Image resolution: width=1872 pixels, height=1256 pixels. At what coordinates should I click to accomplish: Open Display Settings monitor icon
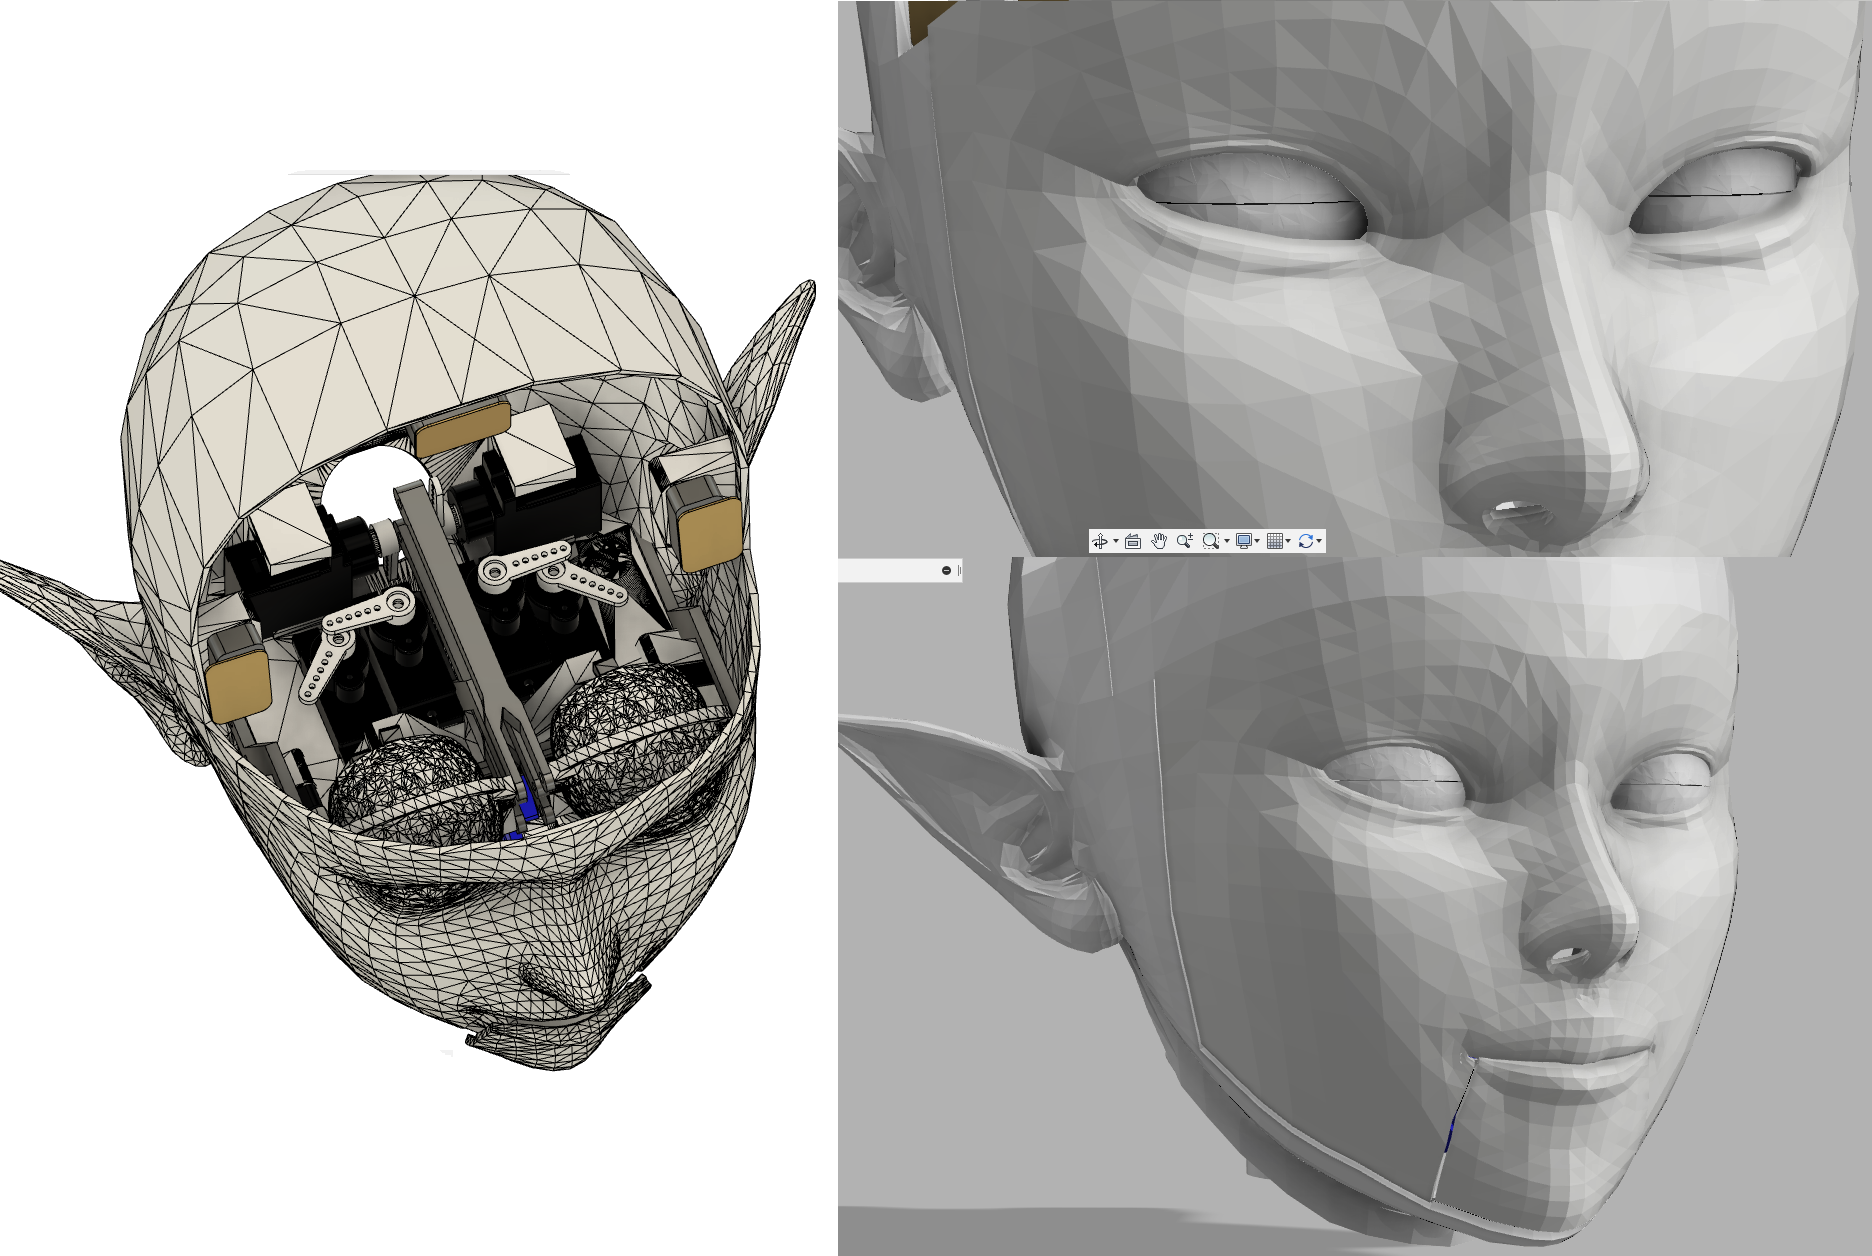pyautogui.click(x=1244, y=541)
